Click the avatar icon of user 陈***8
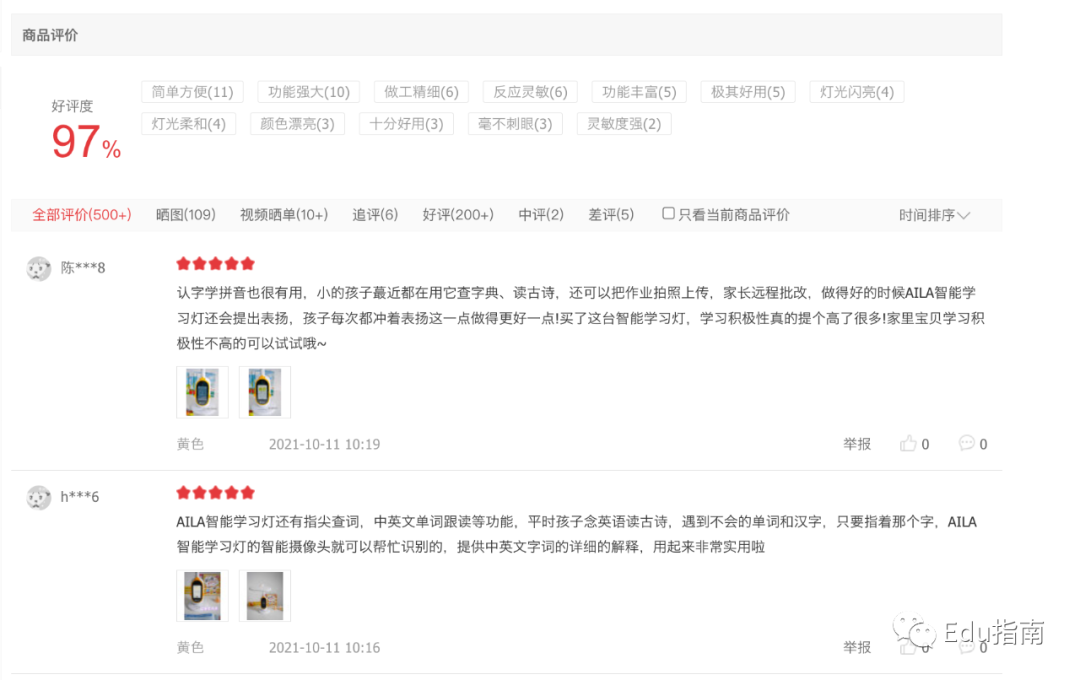 click(x=39, y=268)
